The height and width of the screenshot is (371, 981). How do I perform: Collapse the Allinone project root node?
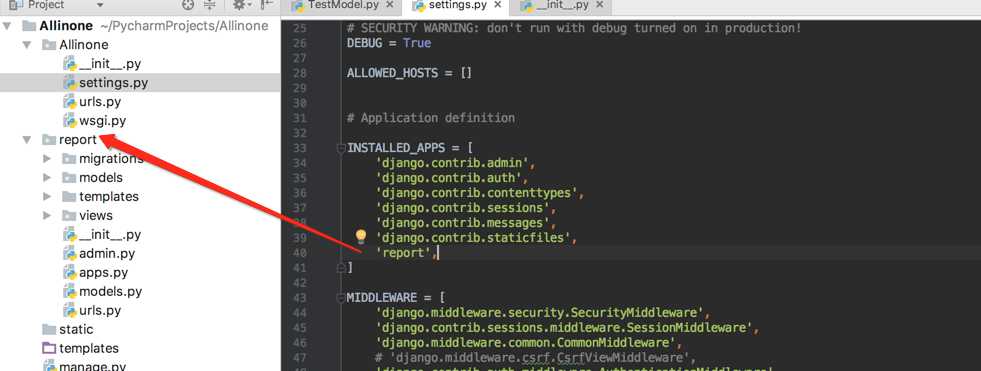coord(8,26)
